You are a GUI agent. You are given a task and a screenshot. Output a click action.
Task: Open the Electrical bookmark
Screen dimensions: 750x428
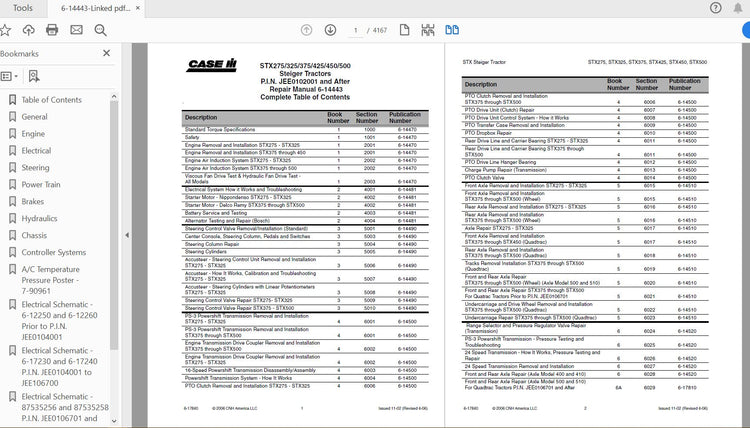[36, 151]
